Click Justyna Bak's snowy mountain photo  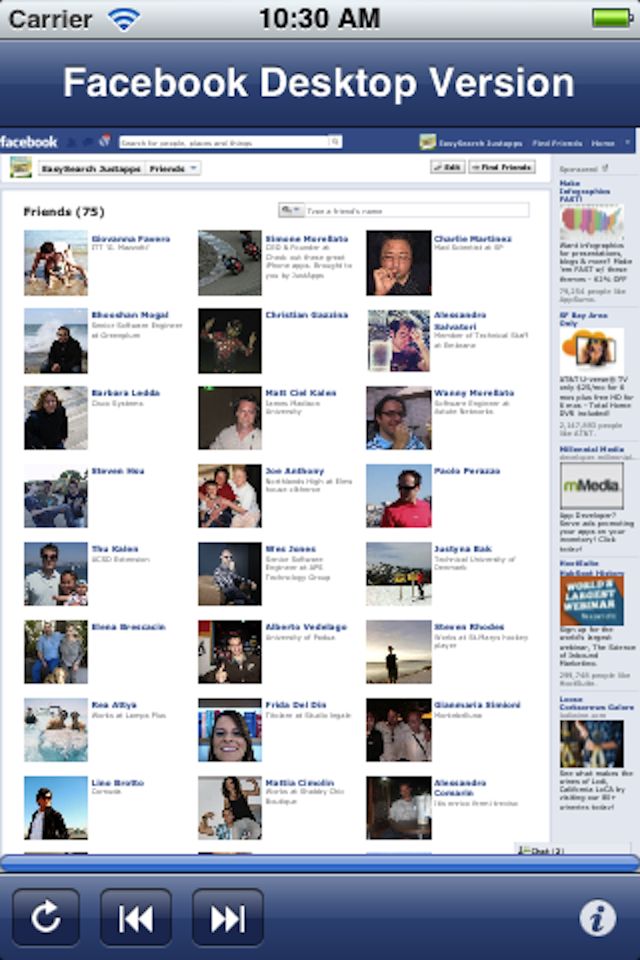(399, 574)
